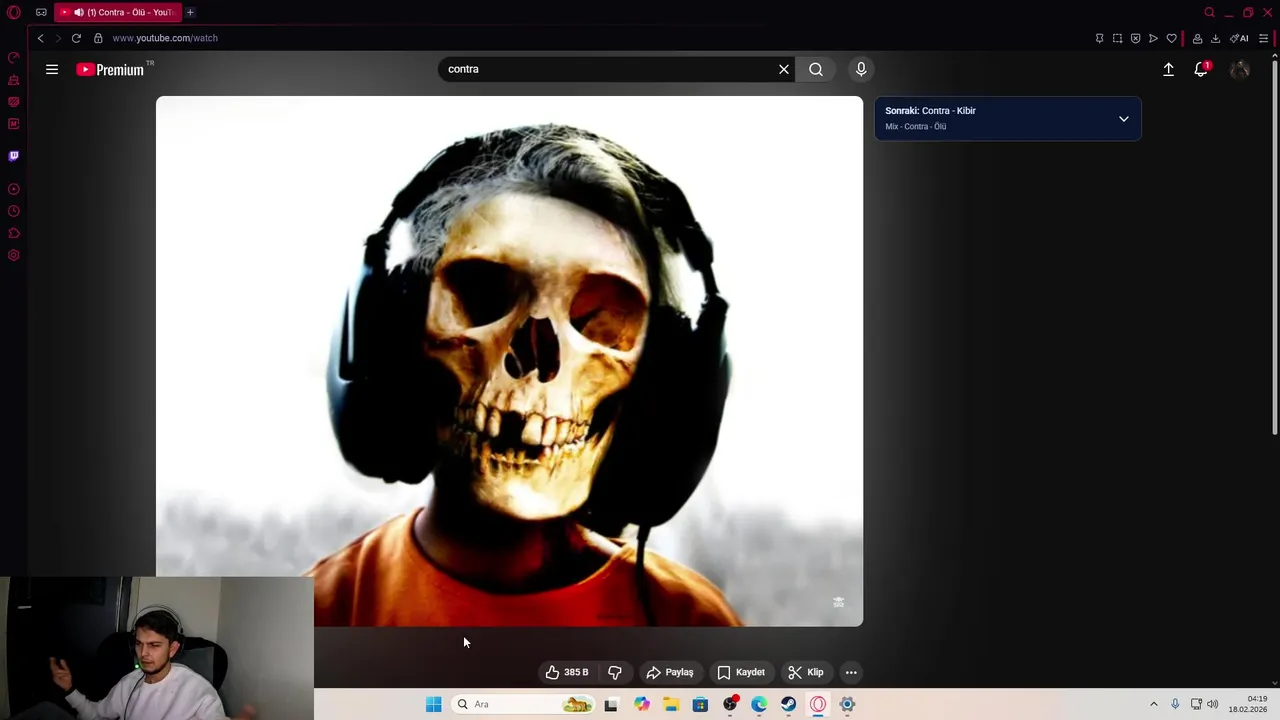The height and width of the screenshot is (720, 1280).
Task: Open the player send arrow icon in toolbar
Action: coord(1153,38)
